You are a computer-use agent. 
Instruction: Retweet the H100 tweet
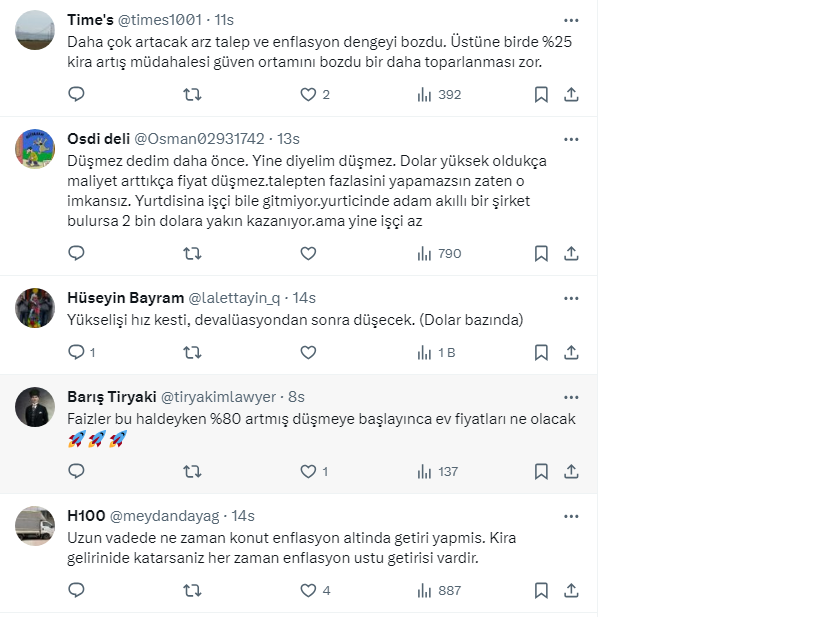(x=193, y=591)
